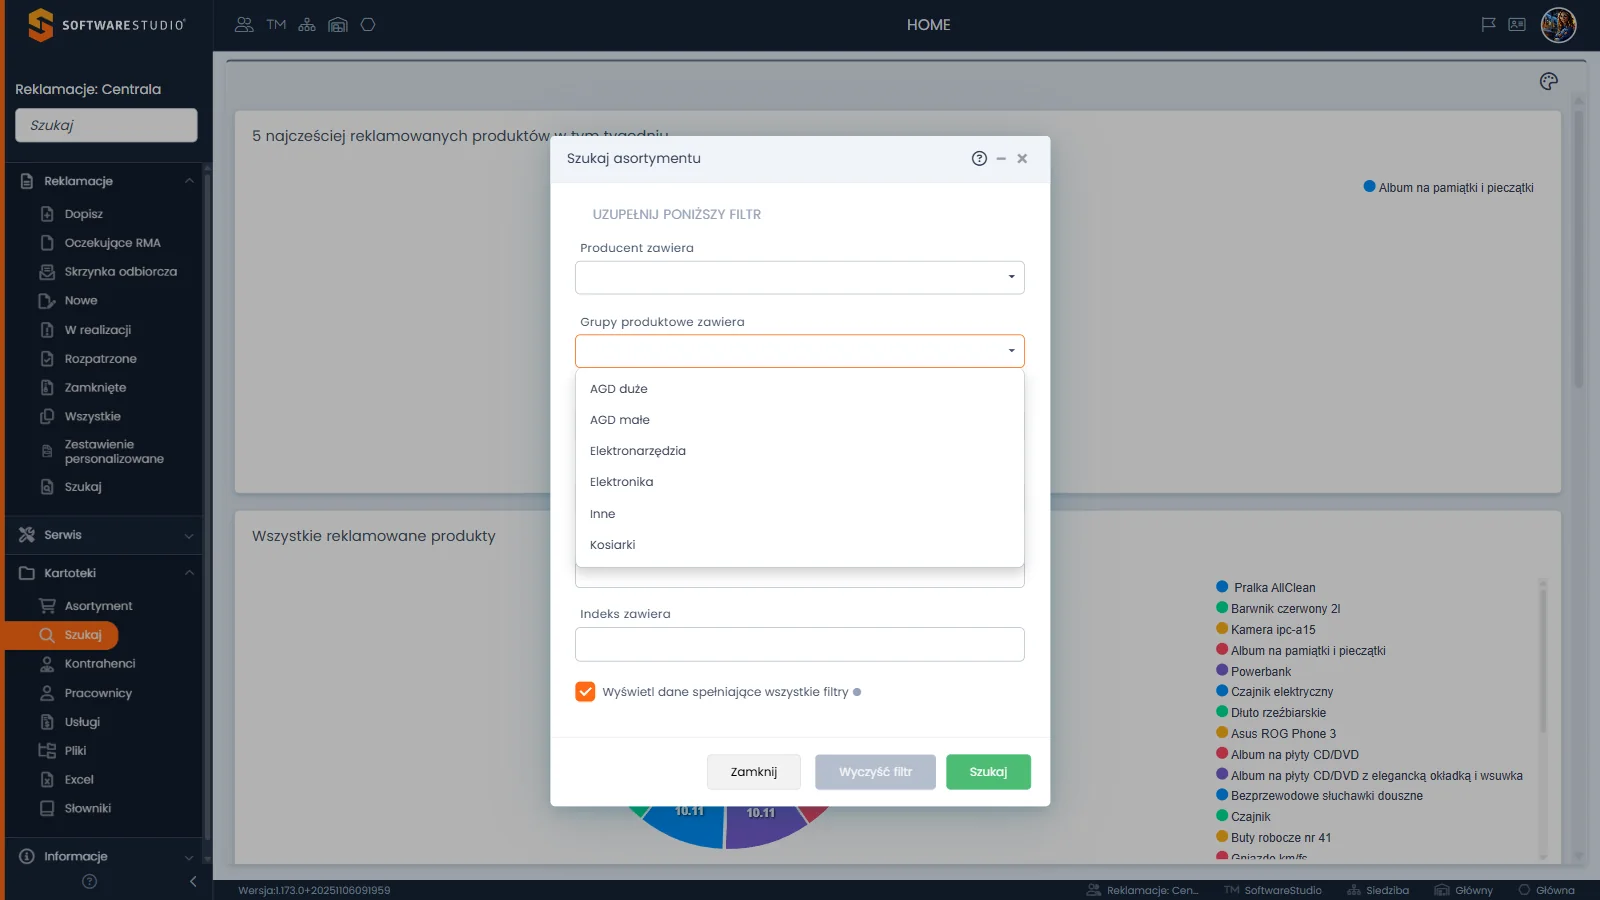Click the Wyczyść filtr button

point(876,772)
